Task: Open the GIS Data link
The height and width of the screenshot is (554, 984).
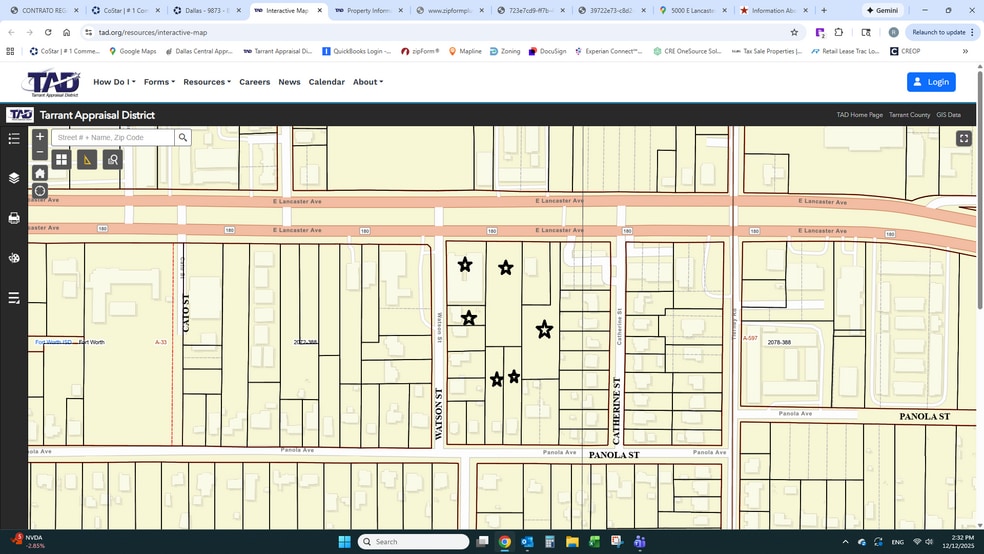Action: (948, 115)
